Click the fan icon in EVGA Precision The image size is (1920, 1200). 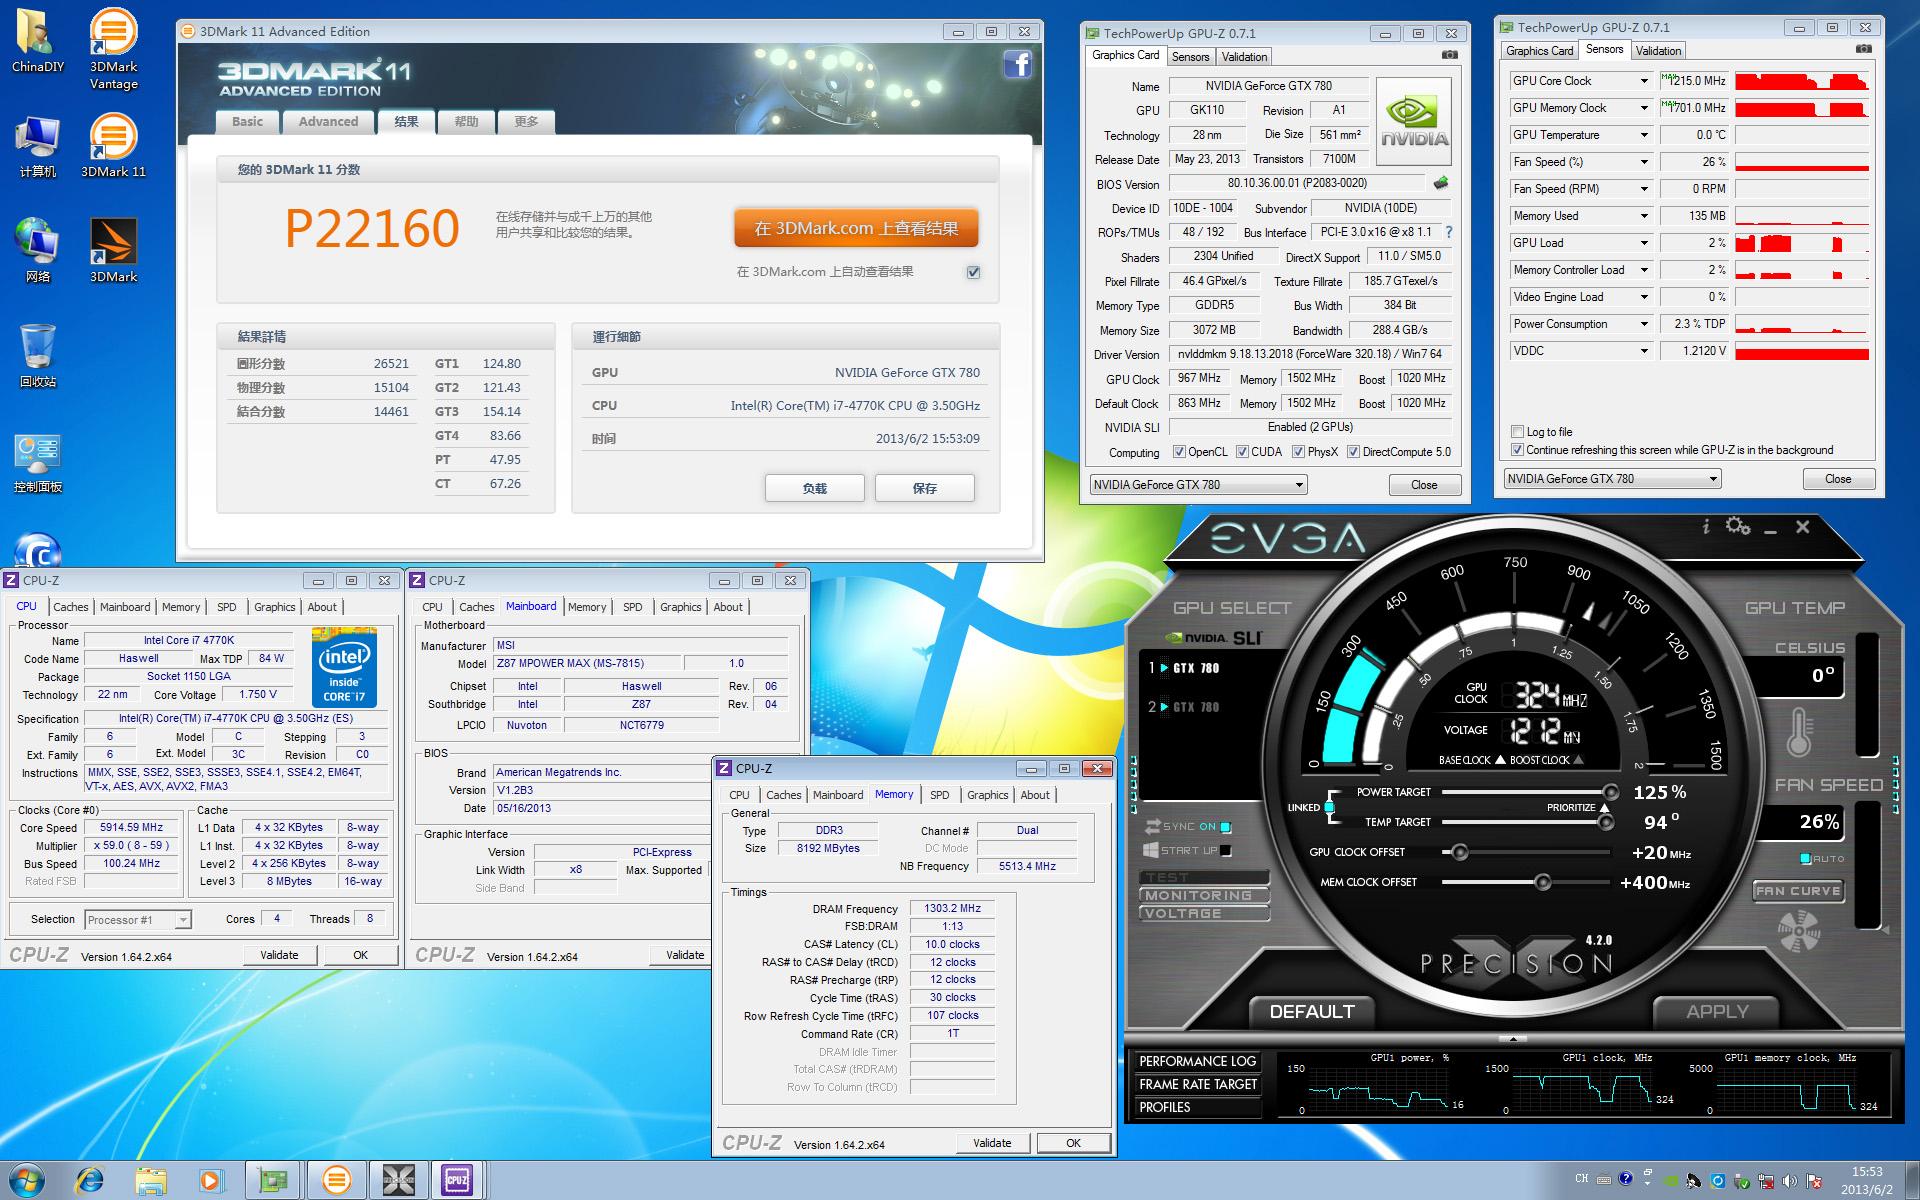(x=1799, y=932)
